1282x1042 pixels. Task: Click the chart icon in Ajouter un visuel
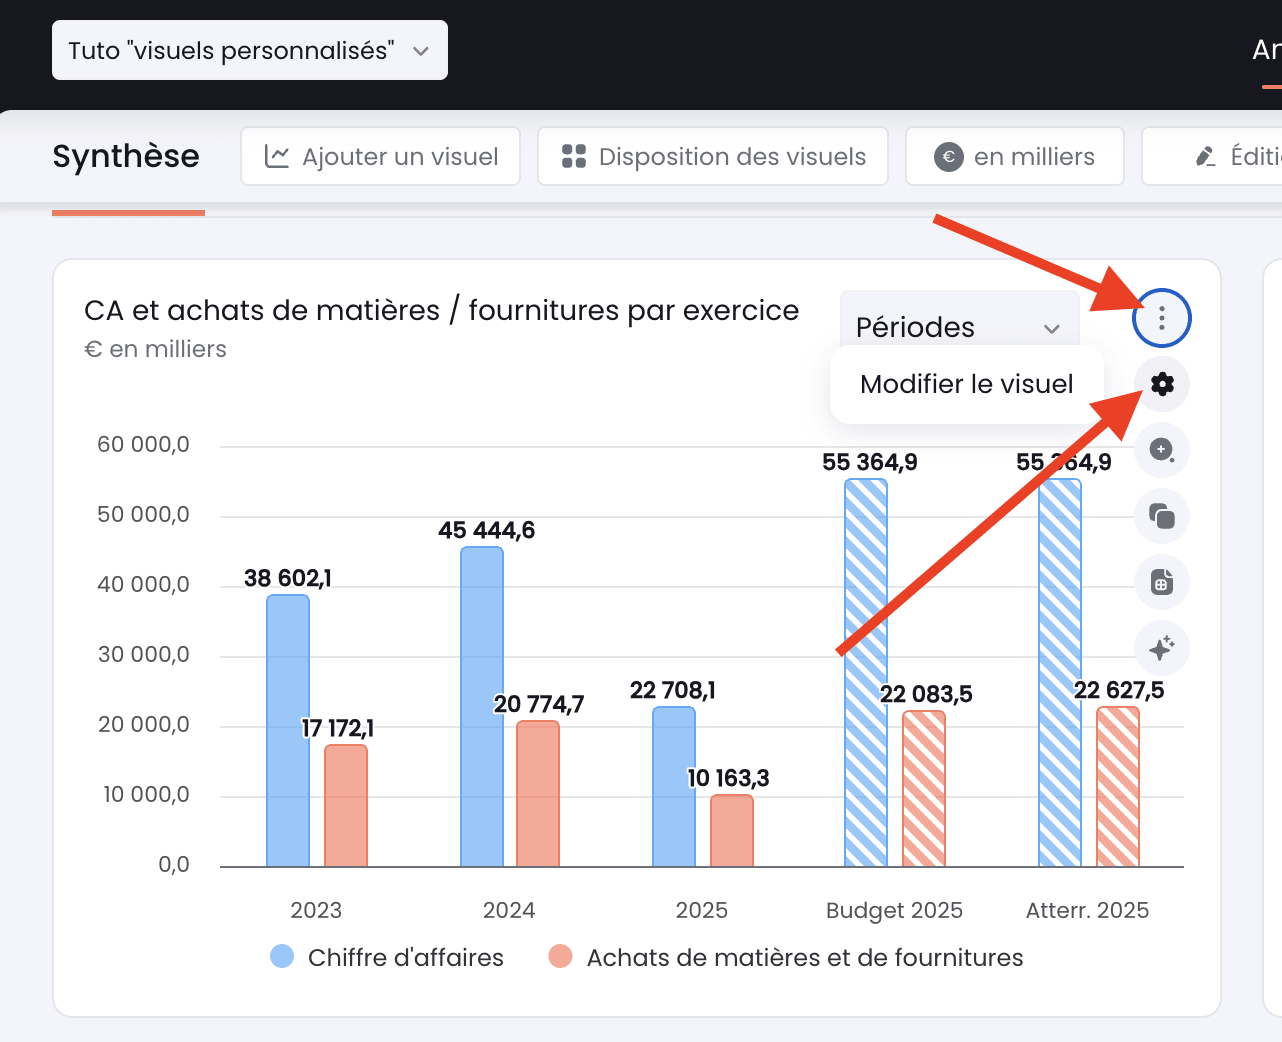point(277,156)
